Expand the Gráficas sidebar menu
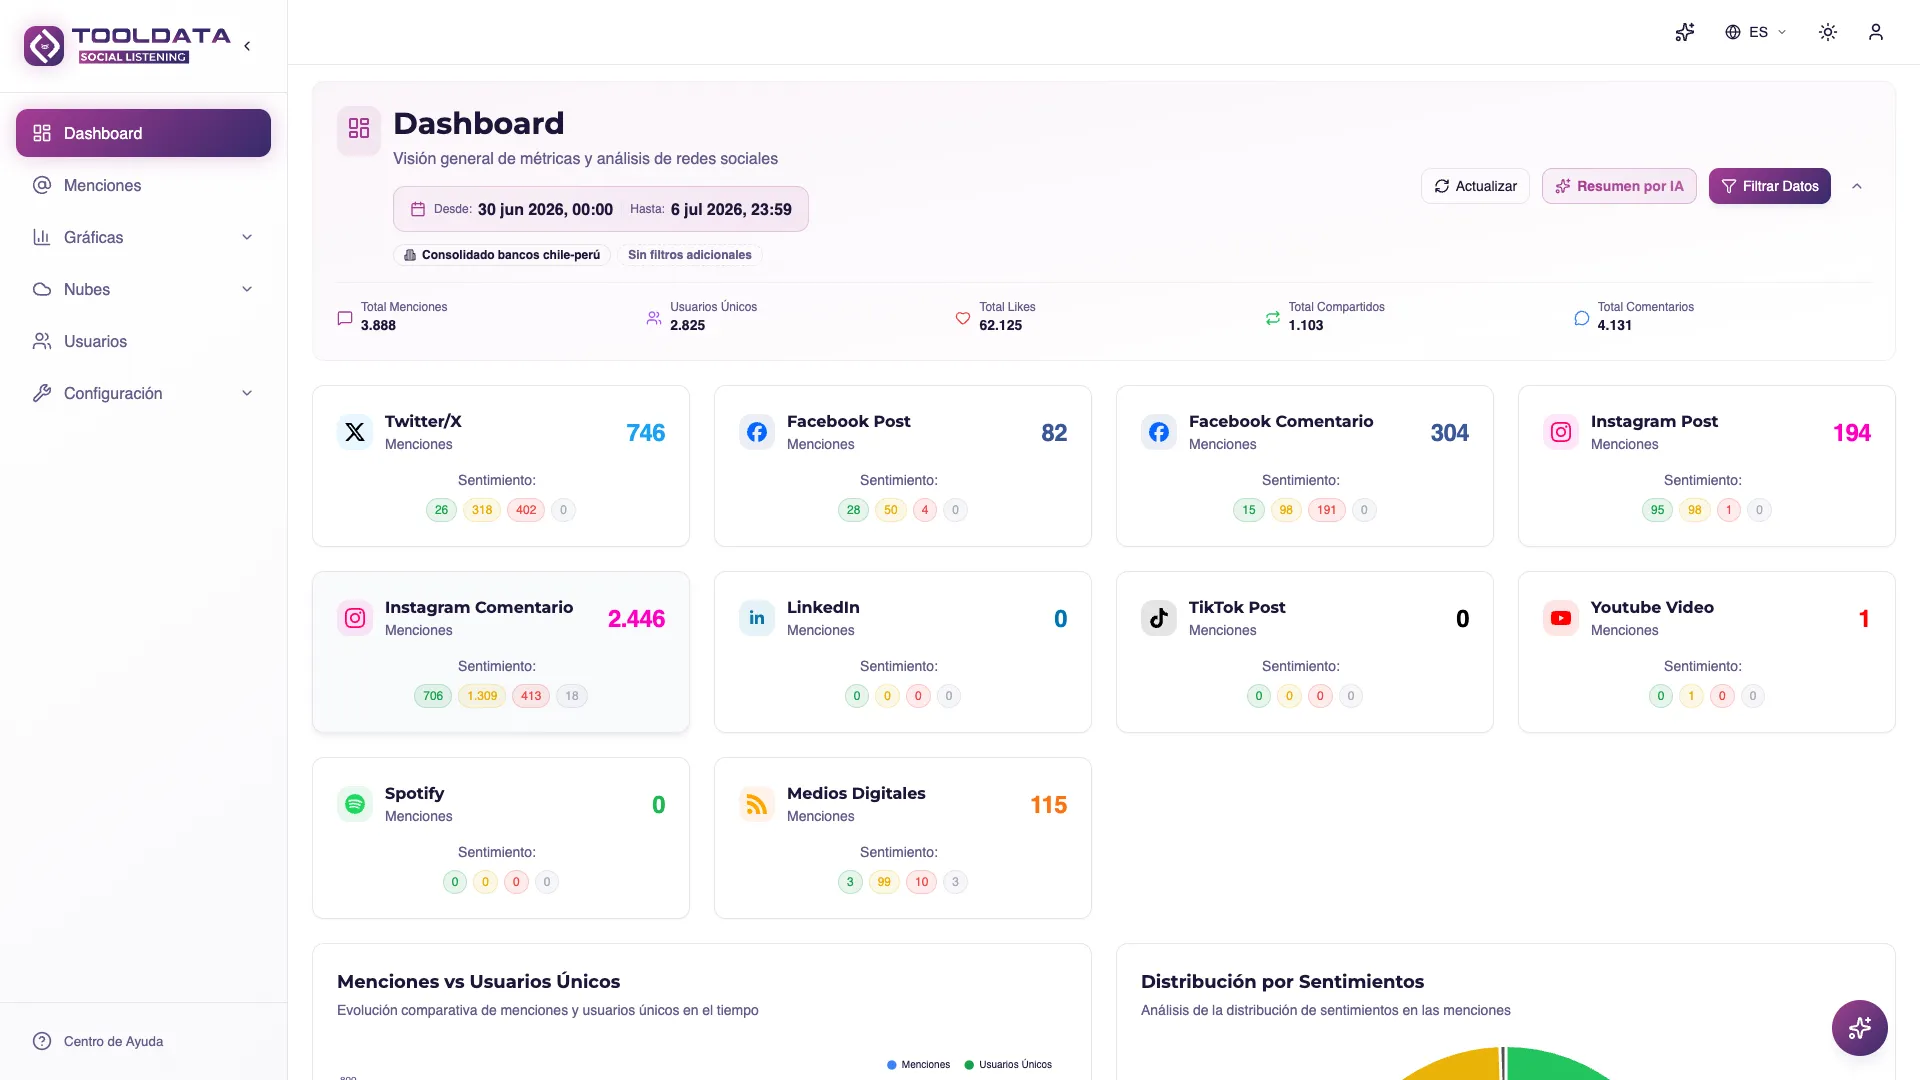The image size is (1920, 1080). [x=143, y=237]
